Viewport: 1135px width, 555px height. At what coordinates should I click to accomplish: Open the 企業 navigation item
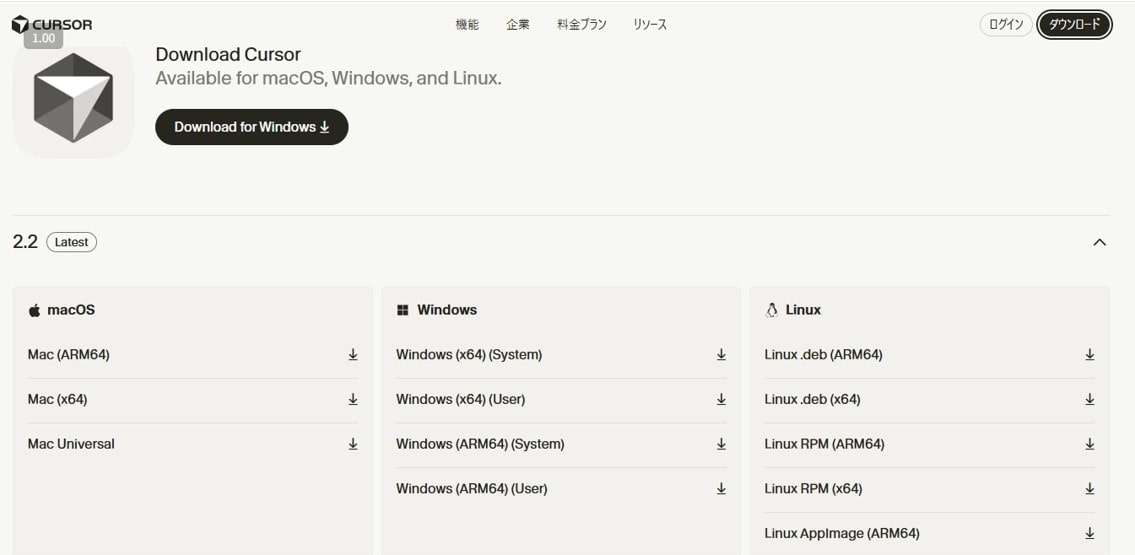coord(518,25)
